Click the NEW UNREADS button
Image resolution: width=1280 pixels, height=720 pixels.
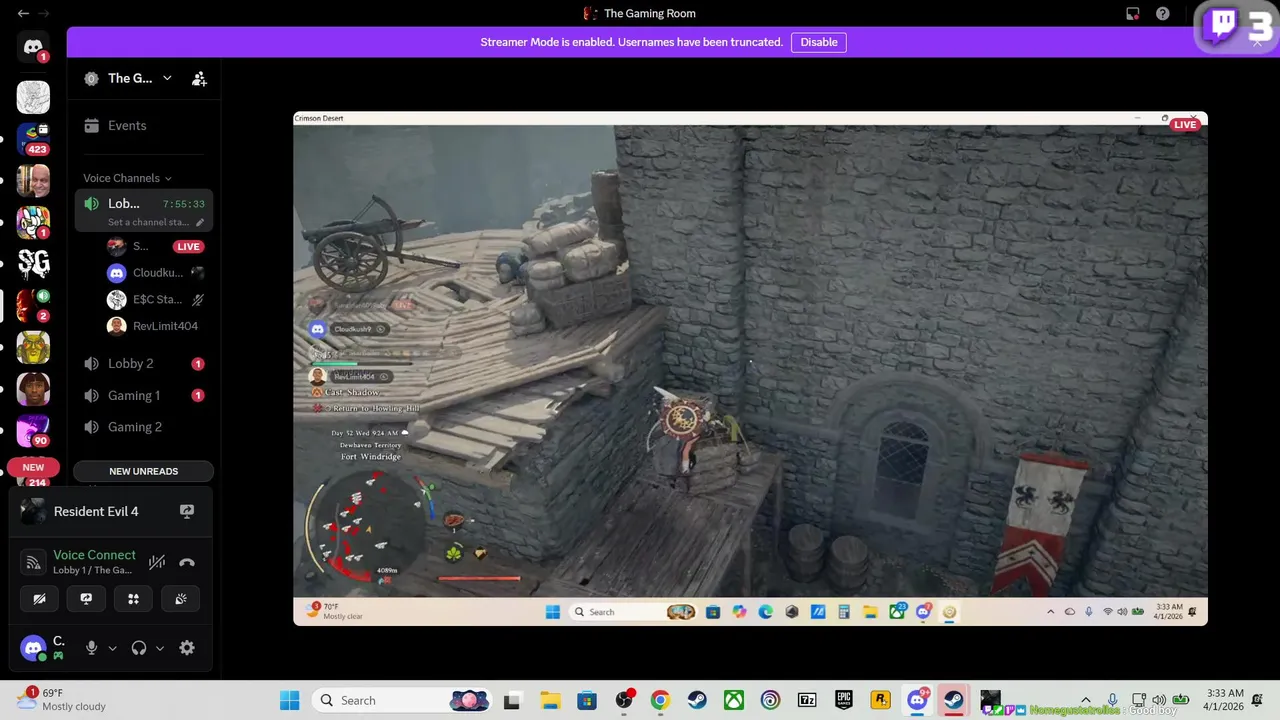pos(144,471)
